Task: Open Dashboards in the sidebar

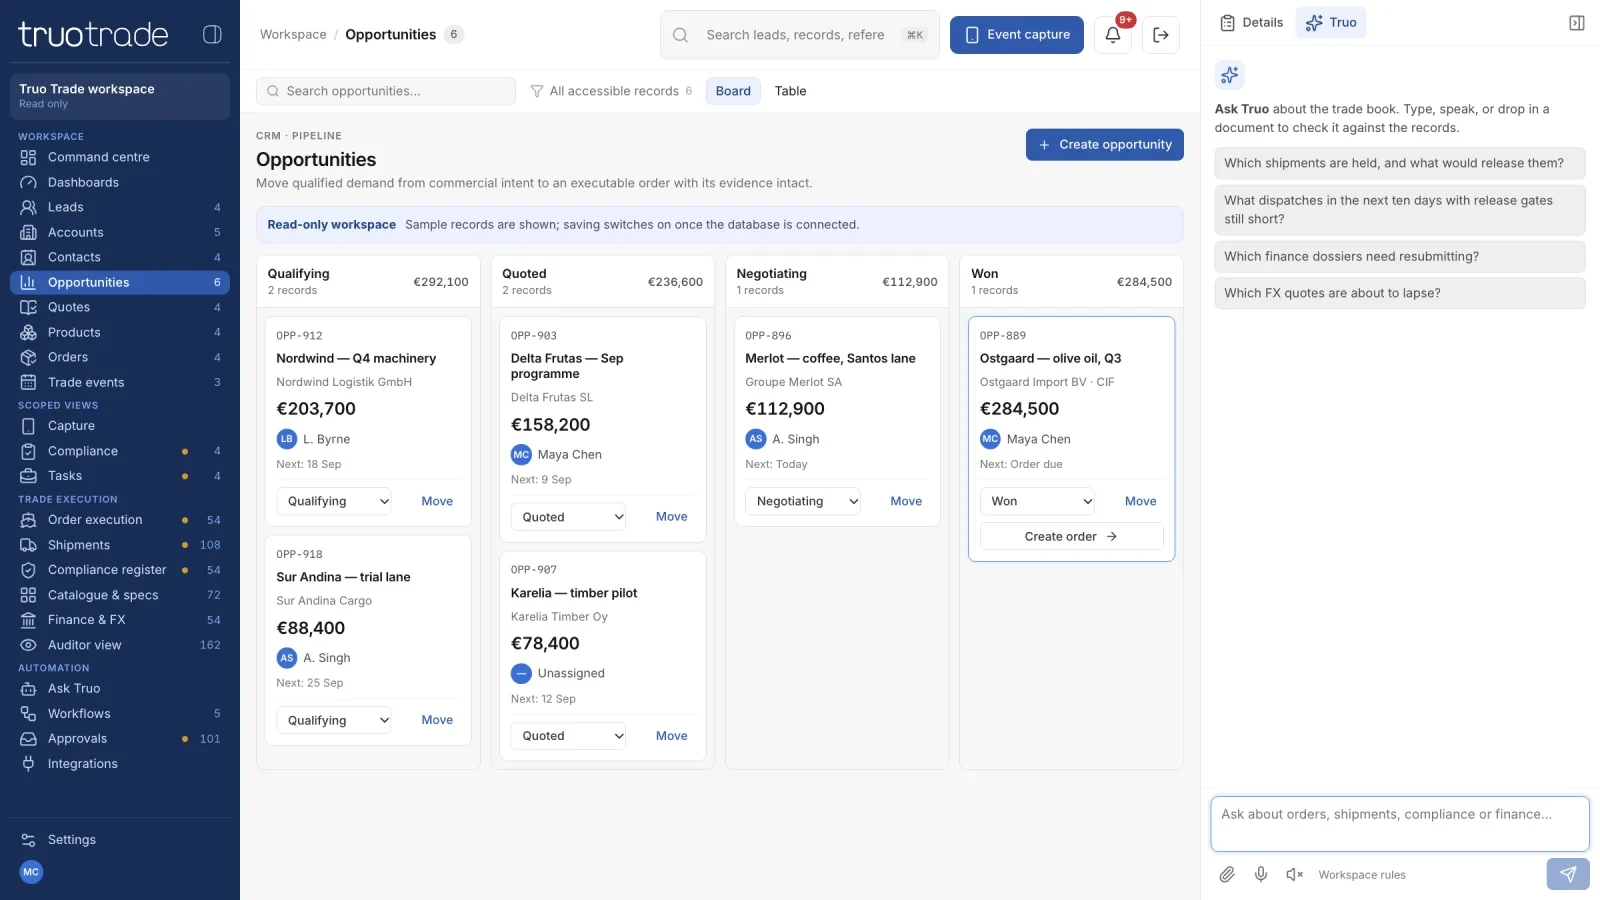Action: tap(120, 182)
